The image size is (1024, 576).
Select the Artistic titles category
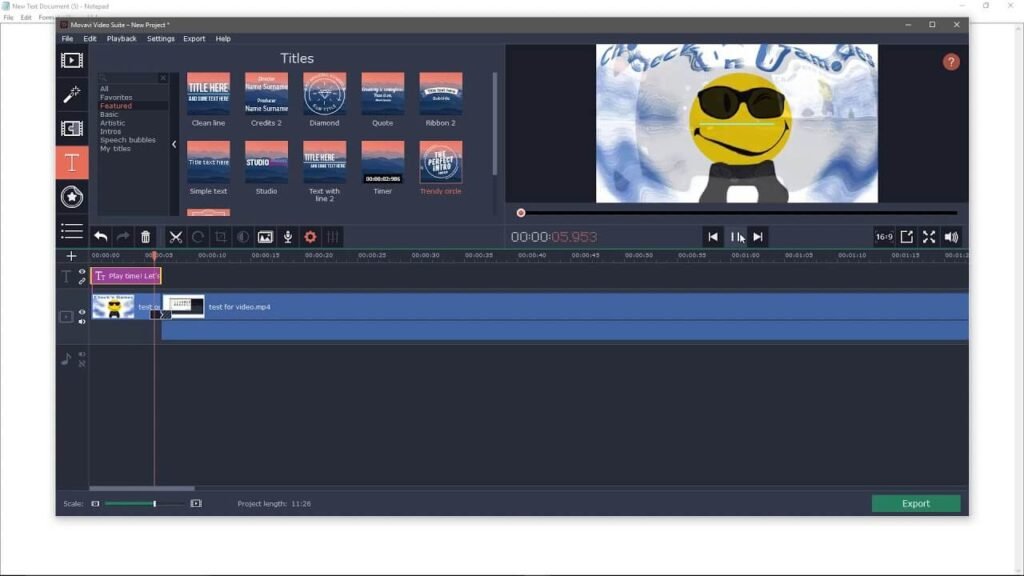click(x=112, y=123)
